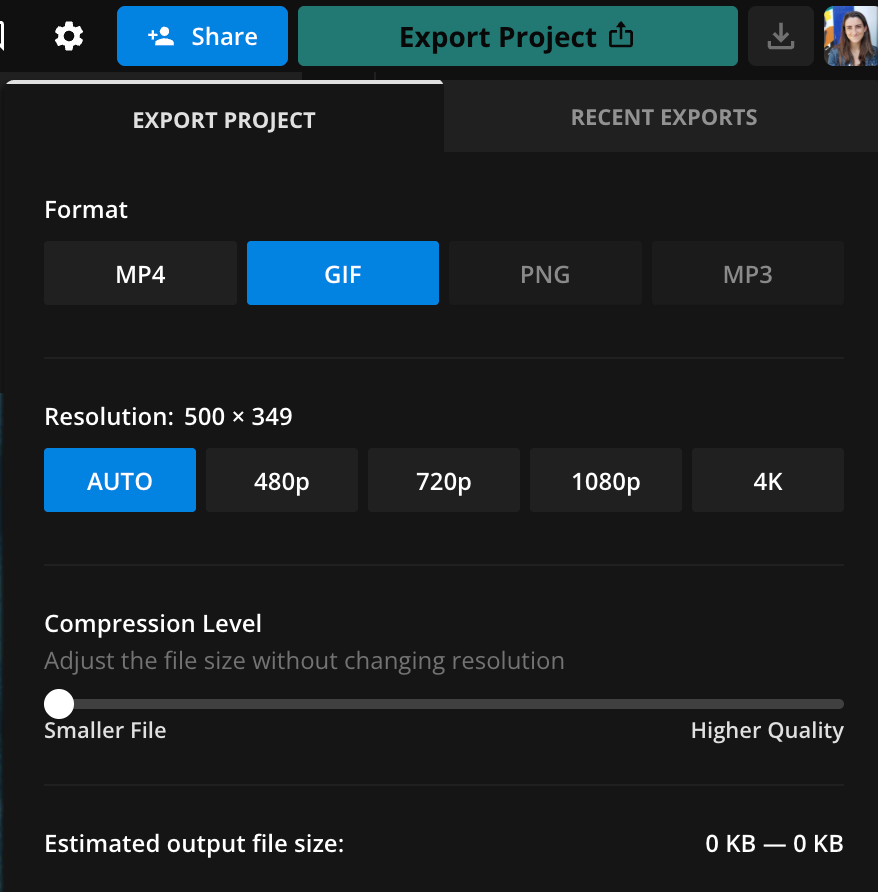Select the Export Project tab
878x892 pixels.
click(x=224, y=121)
